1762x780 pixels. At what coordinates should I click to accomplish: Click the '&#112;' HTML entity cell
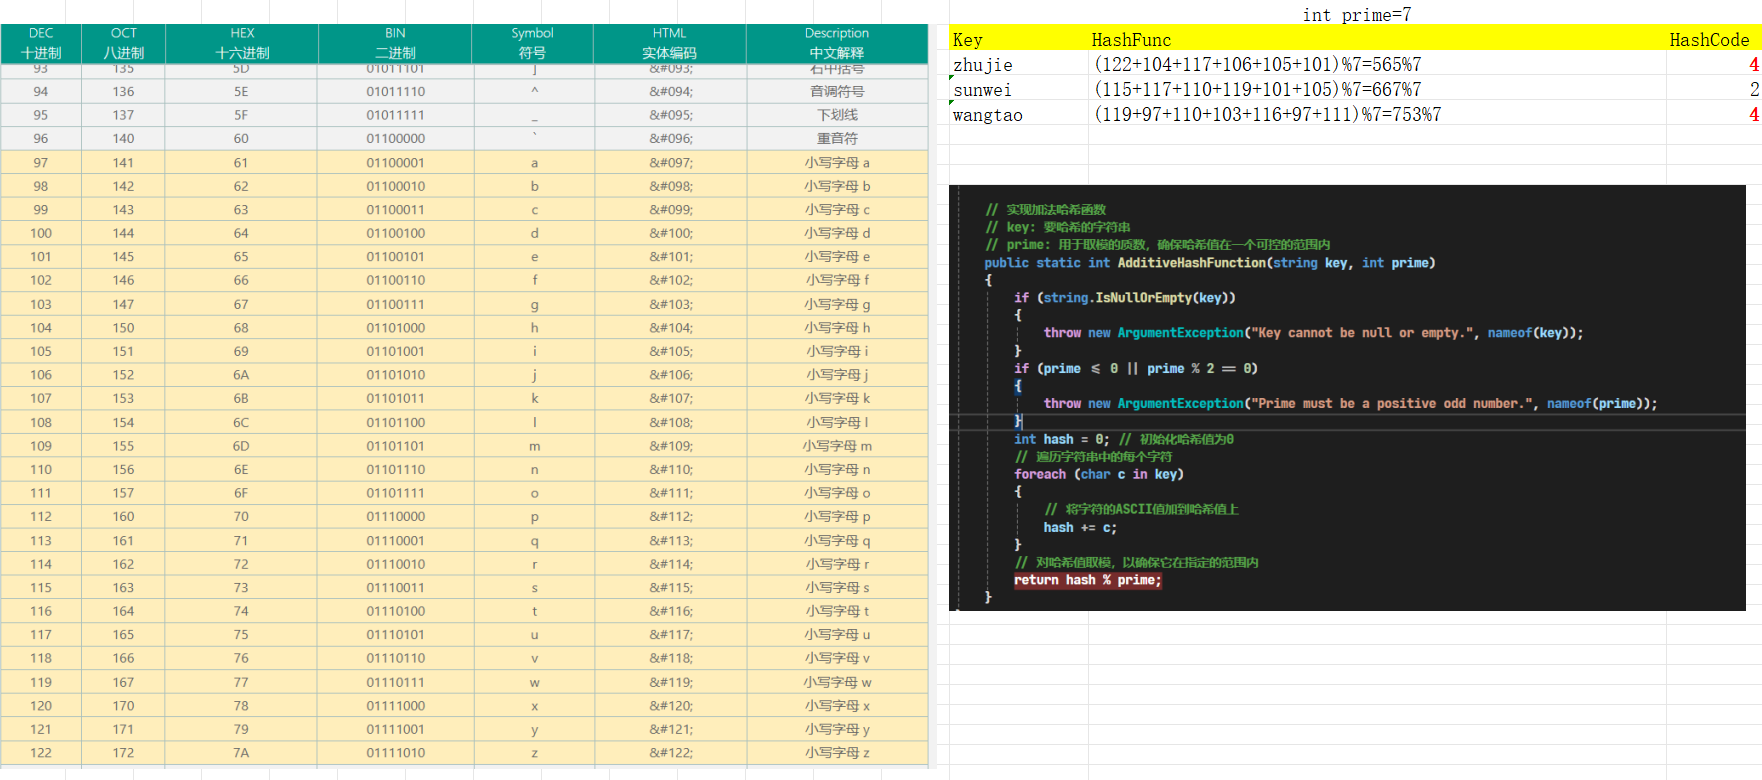[x=670, y=517]
